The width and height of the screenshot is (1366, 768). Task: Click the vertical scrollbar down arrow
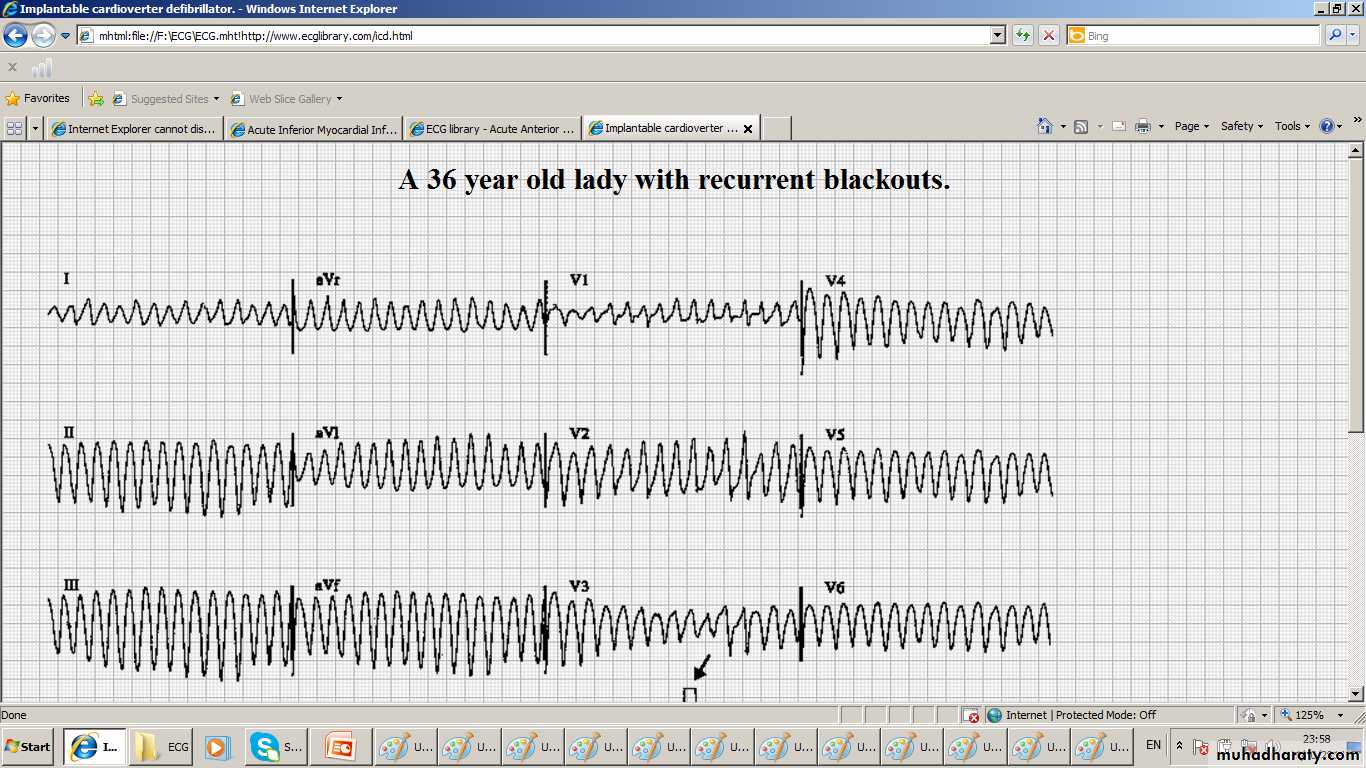coord(1356,693)
